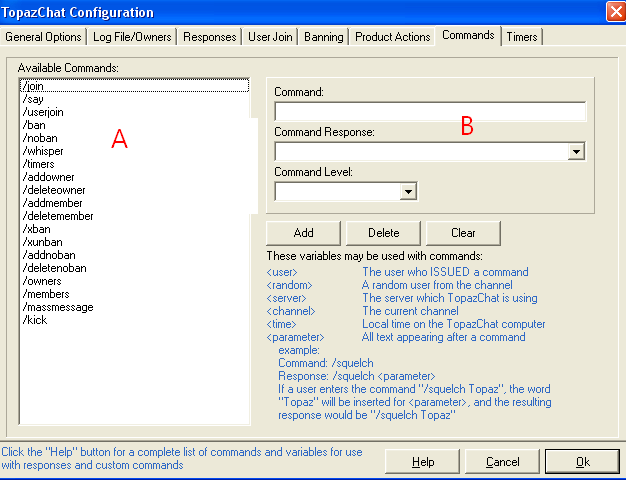Click the Delete command button

[383, 233]
